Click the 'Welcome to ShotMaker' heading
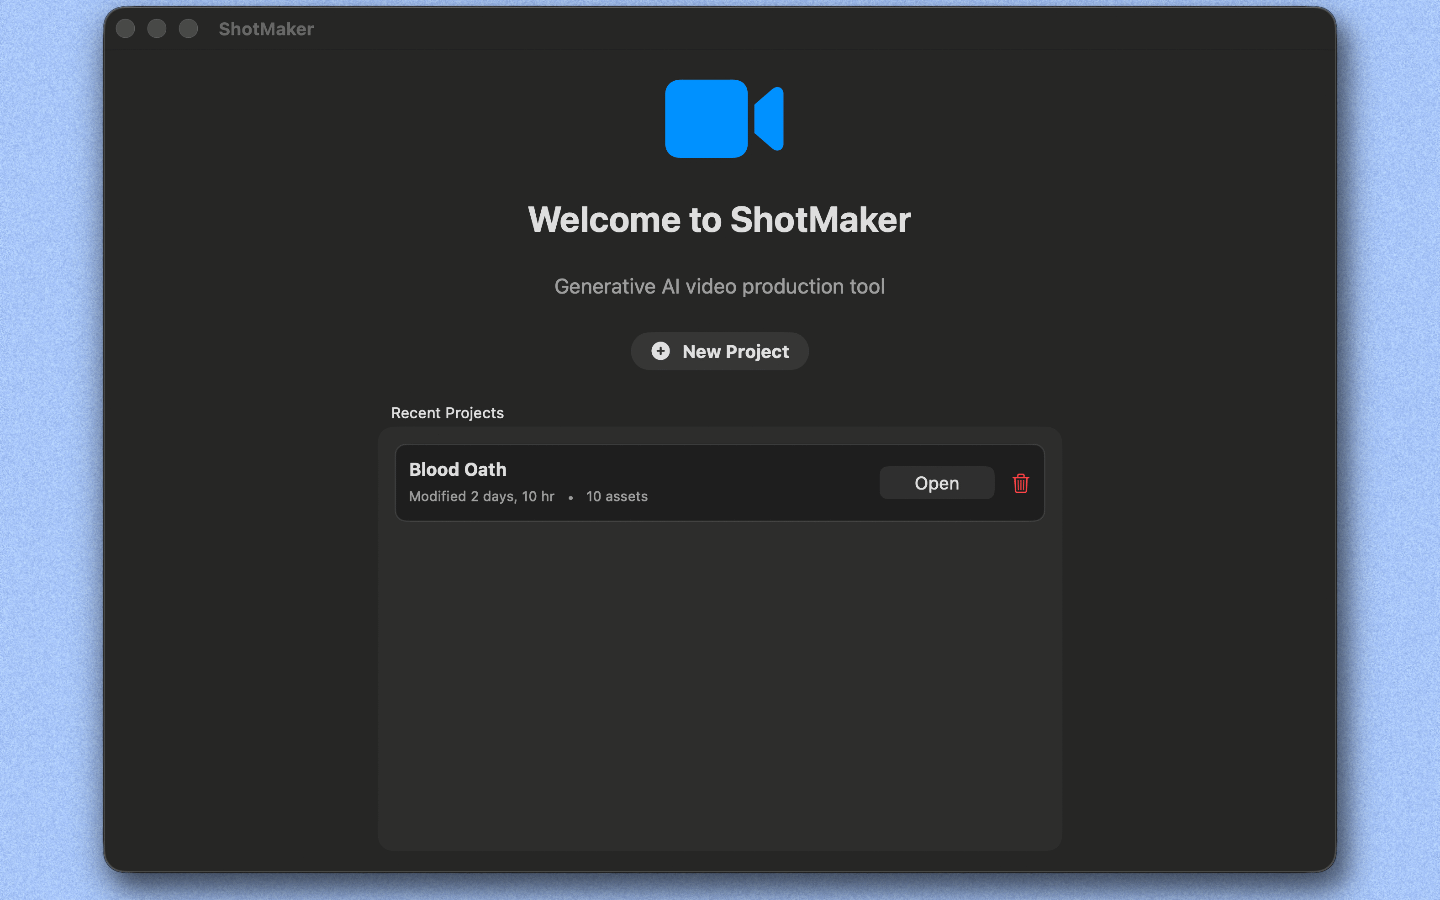 point(719,220)
